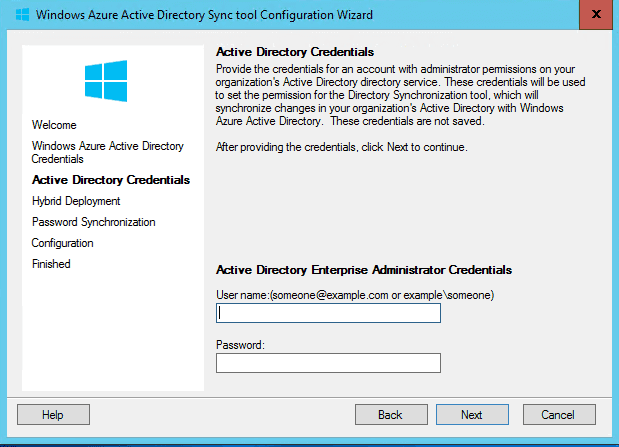Screen dimensions: 619x447
Task: Click the 'Password:' label text
Action: [240, 345]
